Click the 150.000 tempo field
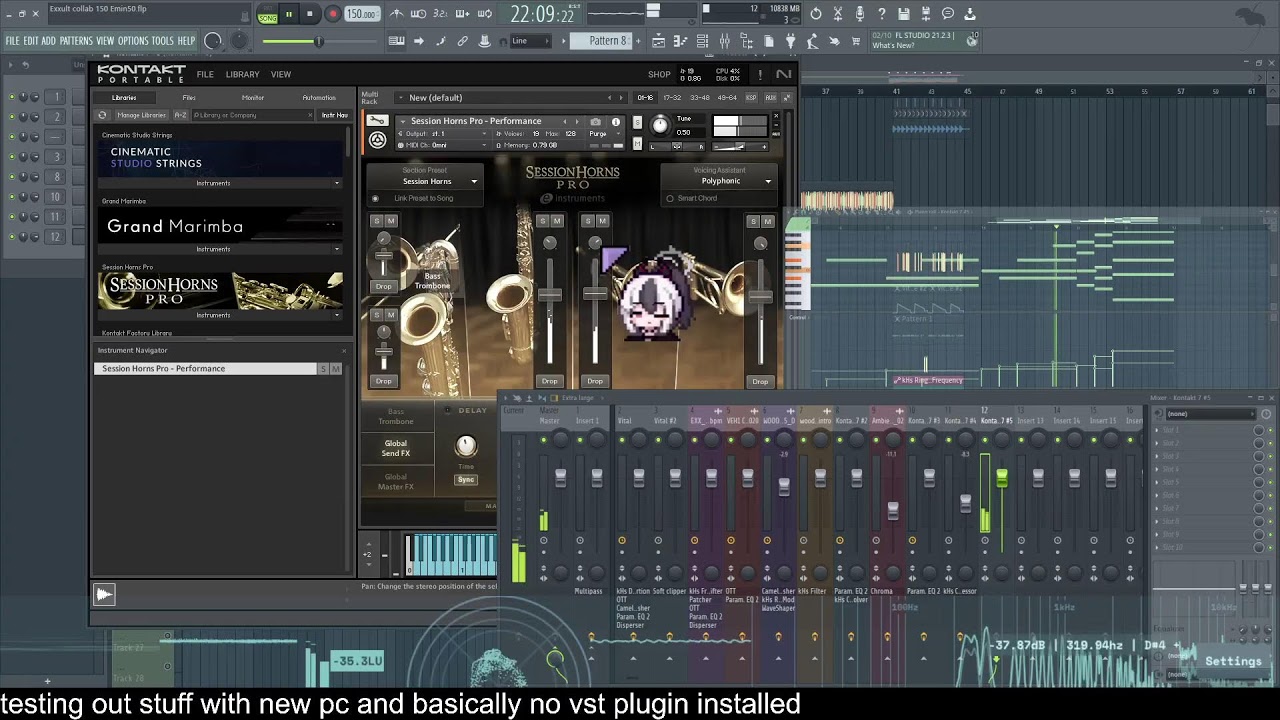1280x720 pixels. 361,14
